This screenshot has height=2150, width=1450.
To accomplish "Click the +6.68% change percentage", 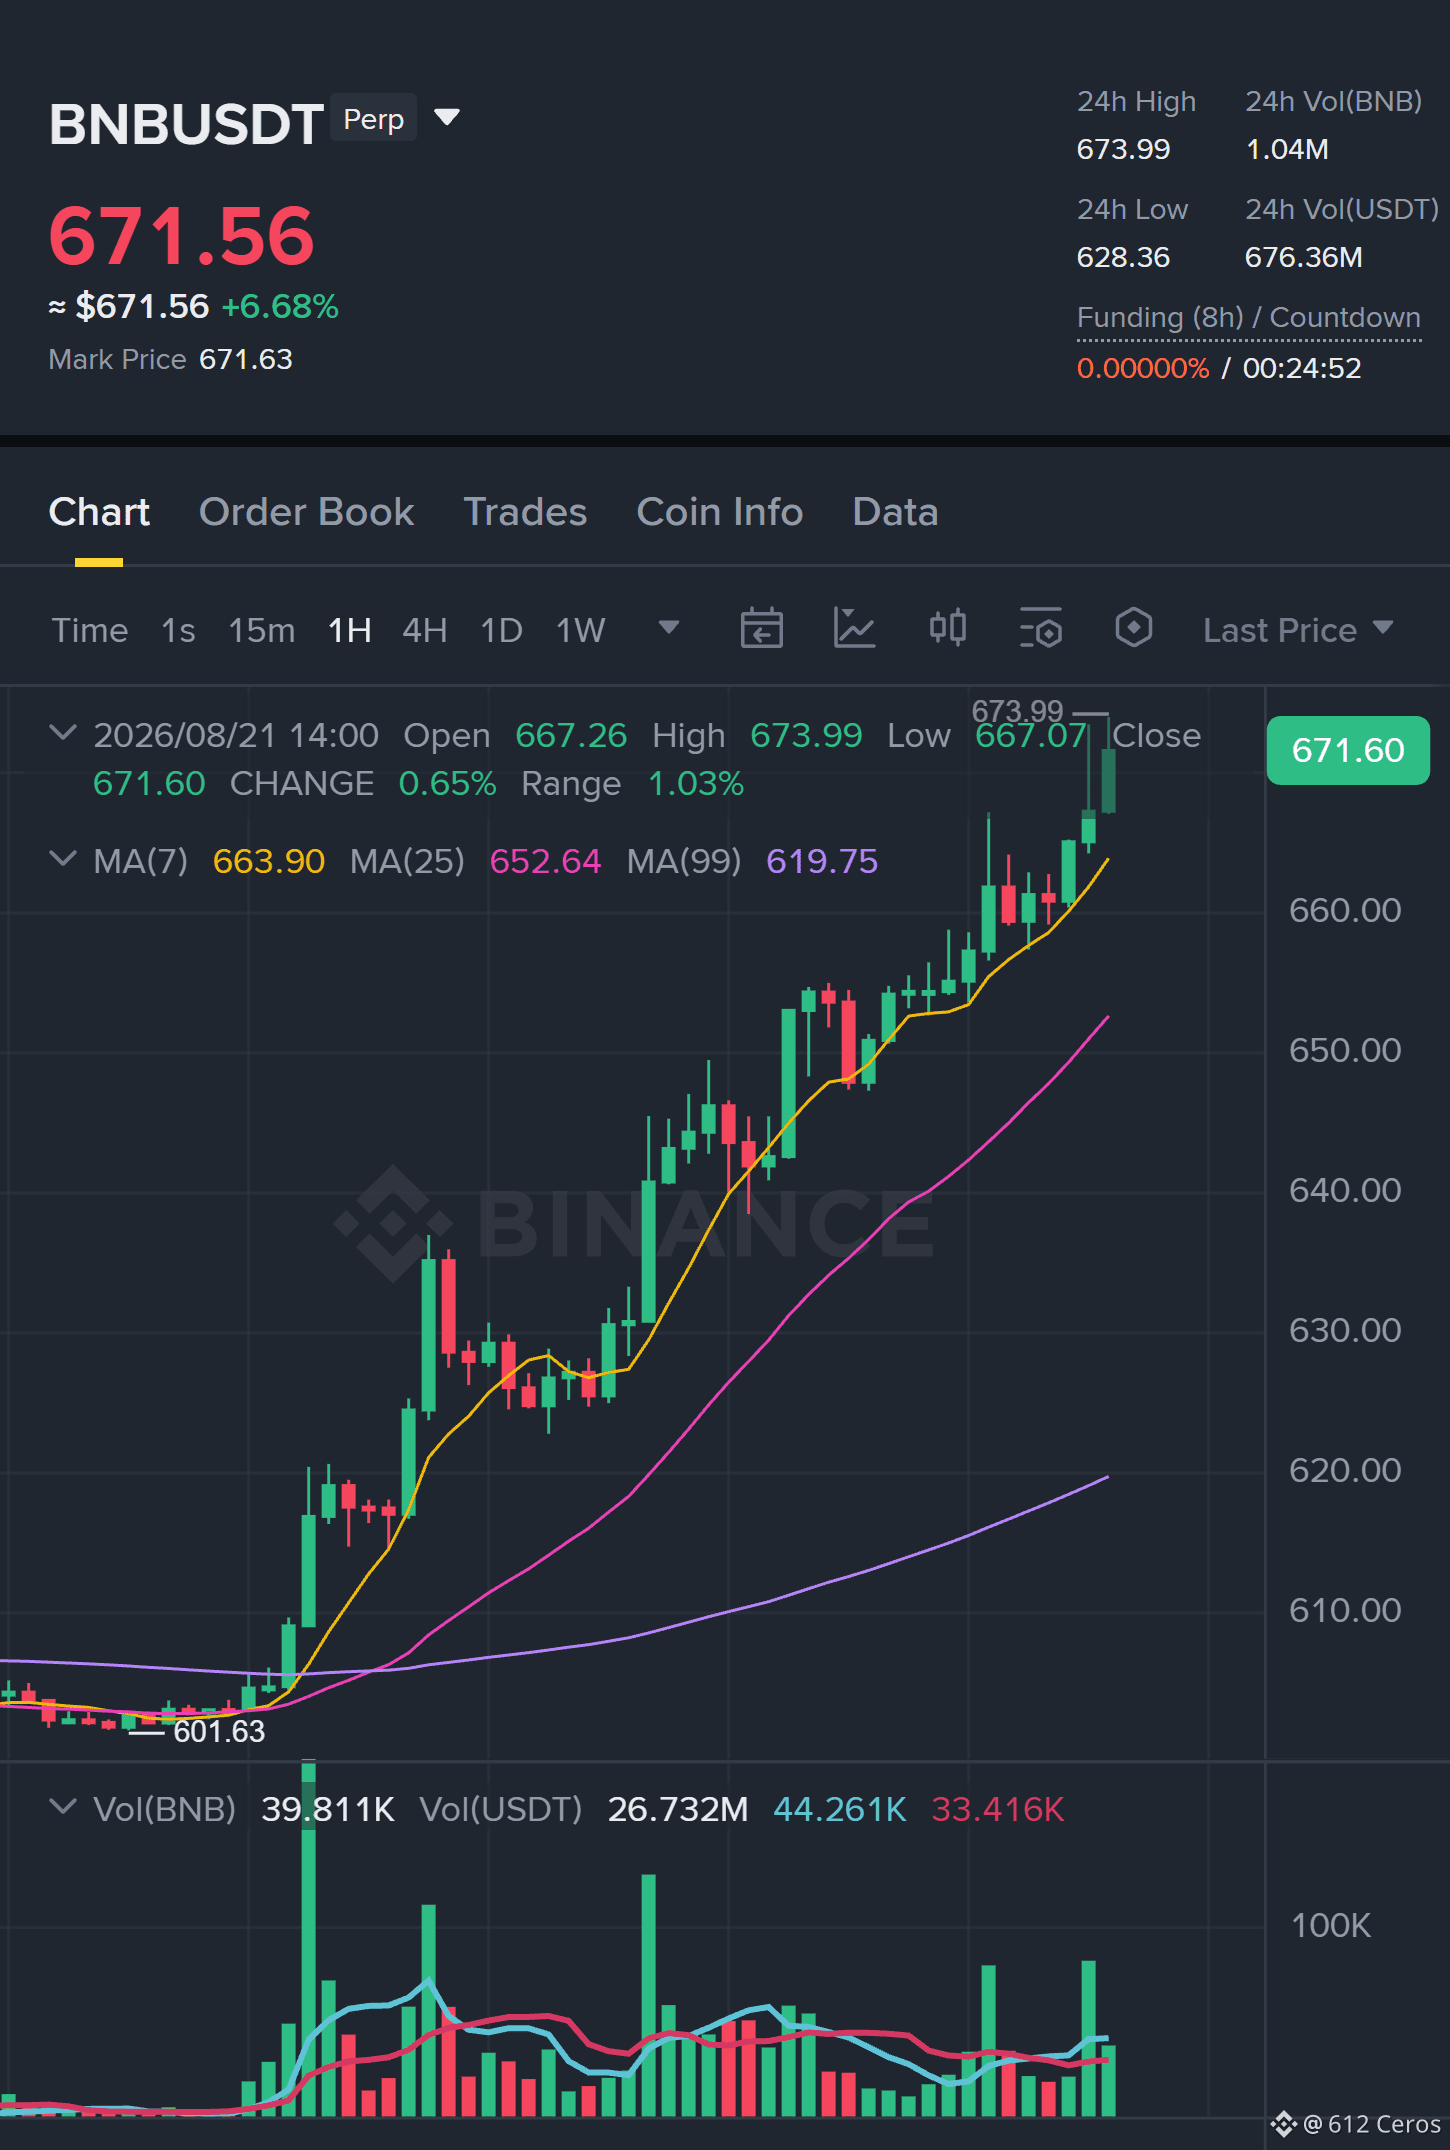I will click(280, 306).
